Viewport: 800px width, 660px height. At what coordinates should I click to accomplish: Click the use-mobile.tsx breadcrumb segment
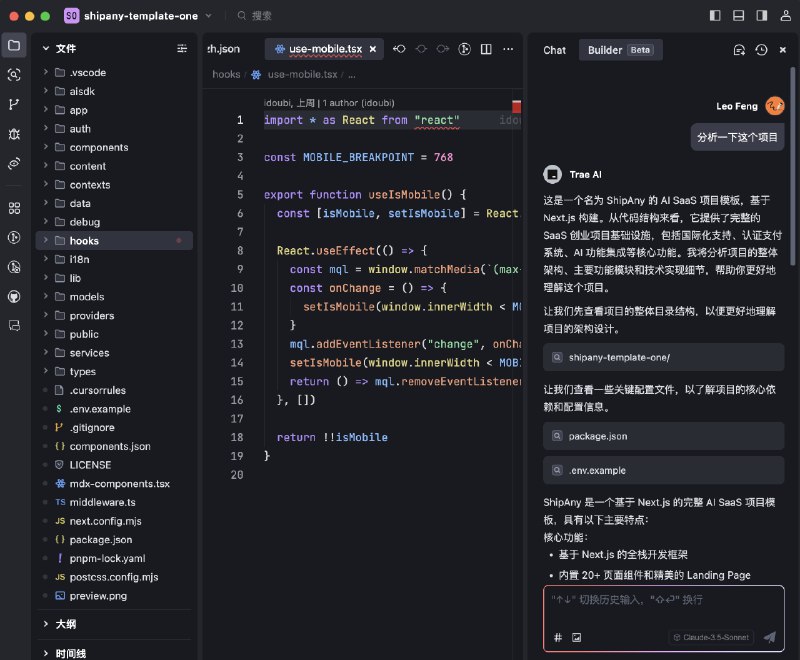point(302,74)
